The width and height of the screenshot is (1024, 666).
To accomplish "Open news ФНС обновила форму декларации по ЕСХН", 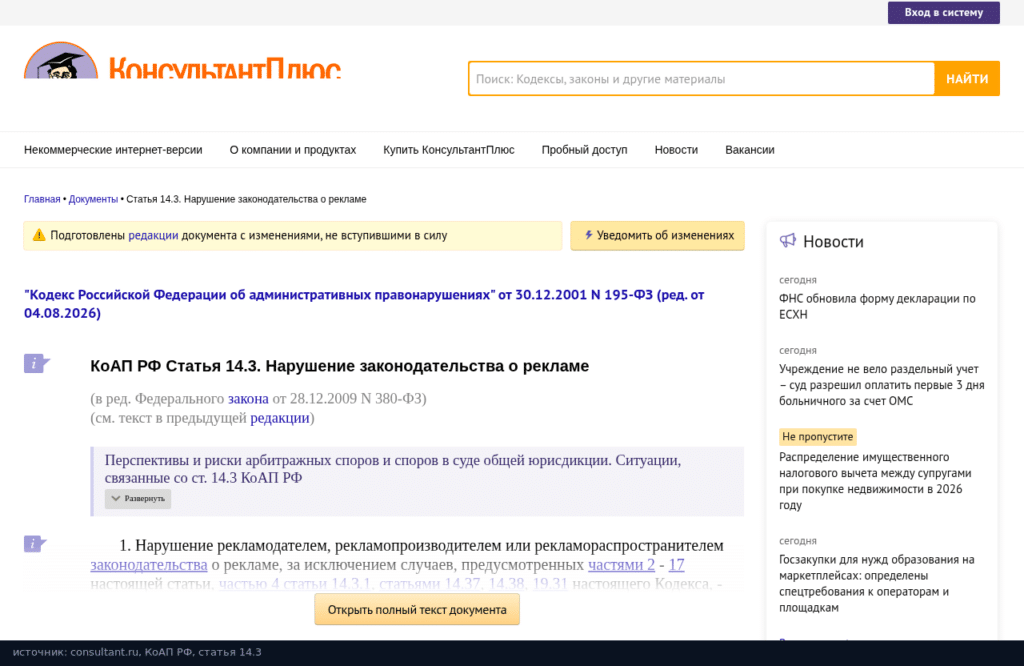I will pos(877,306).
